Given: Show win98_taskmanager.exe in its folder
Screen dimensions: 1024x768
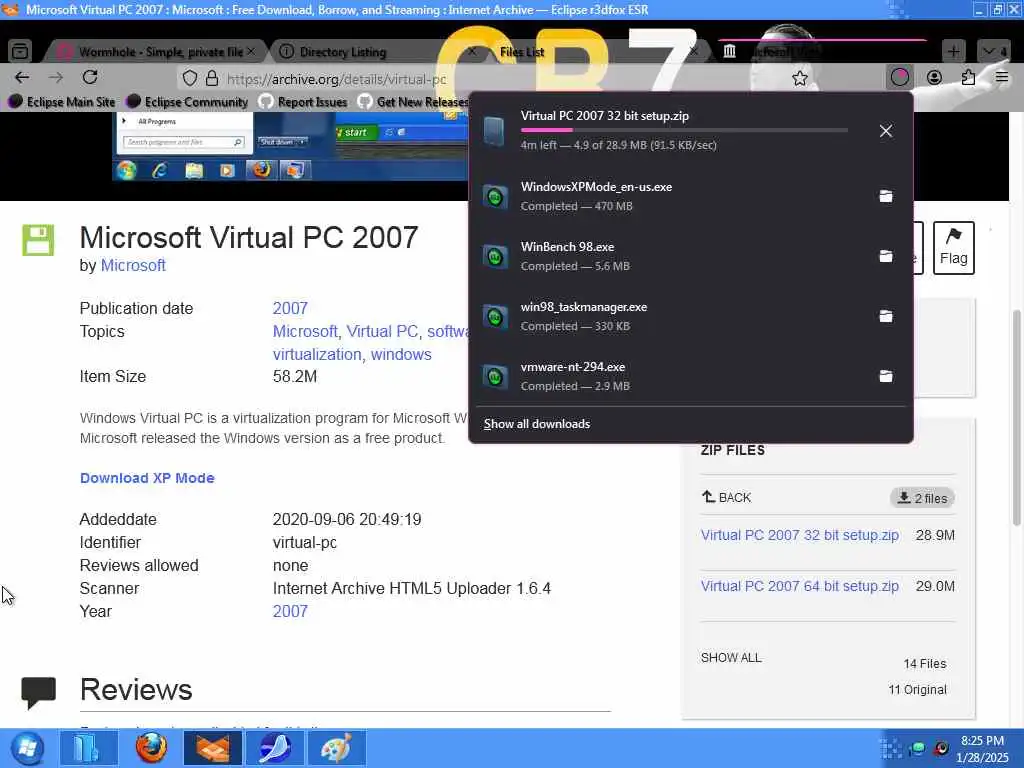Looking at the screenshot, I should tap(886, 316).
